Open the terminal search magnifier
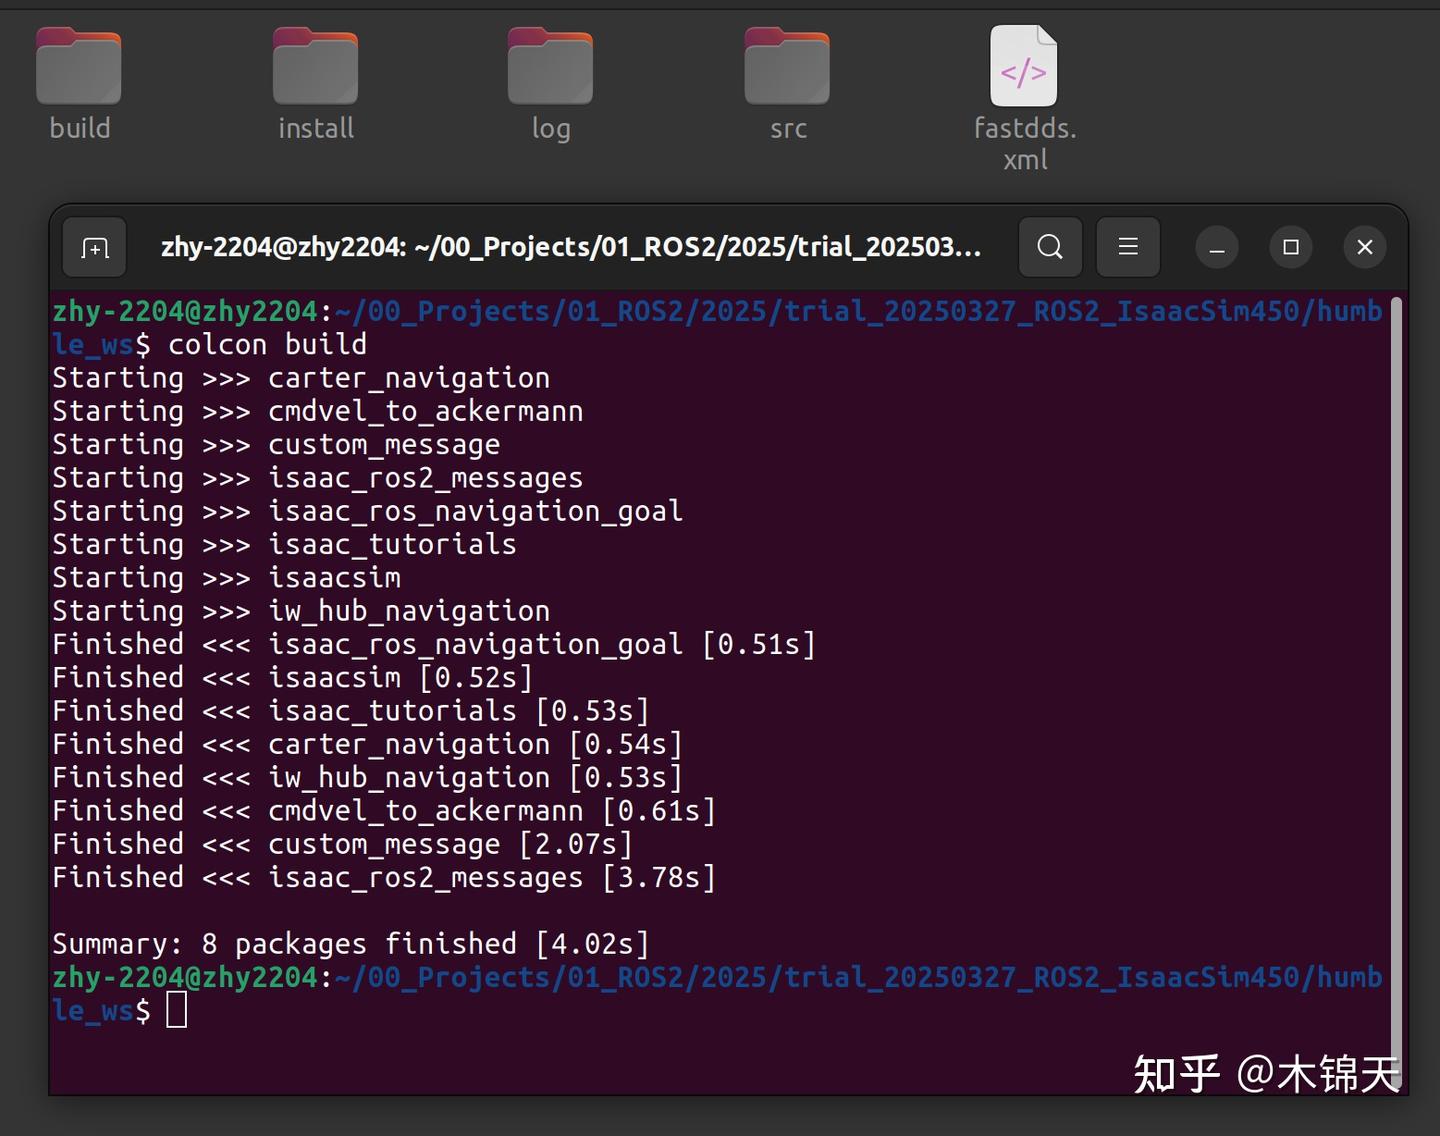Image resolution: width=1440 pixels, height=1136 pixels. (x=1049, y=247)
